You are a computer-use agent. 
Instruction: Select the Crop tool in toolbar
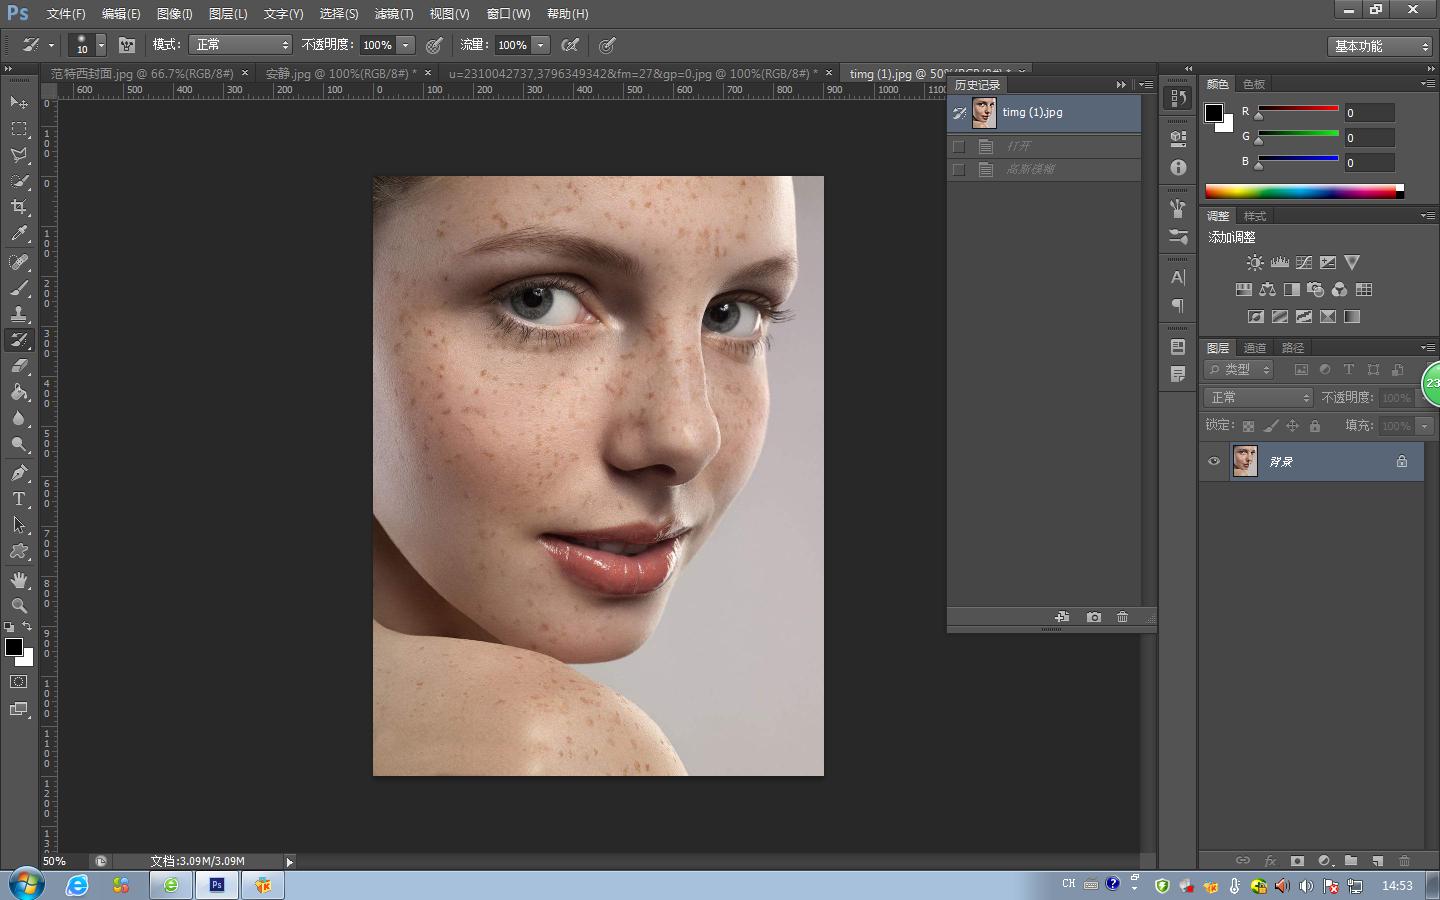[x=19, y=207]
